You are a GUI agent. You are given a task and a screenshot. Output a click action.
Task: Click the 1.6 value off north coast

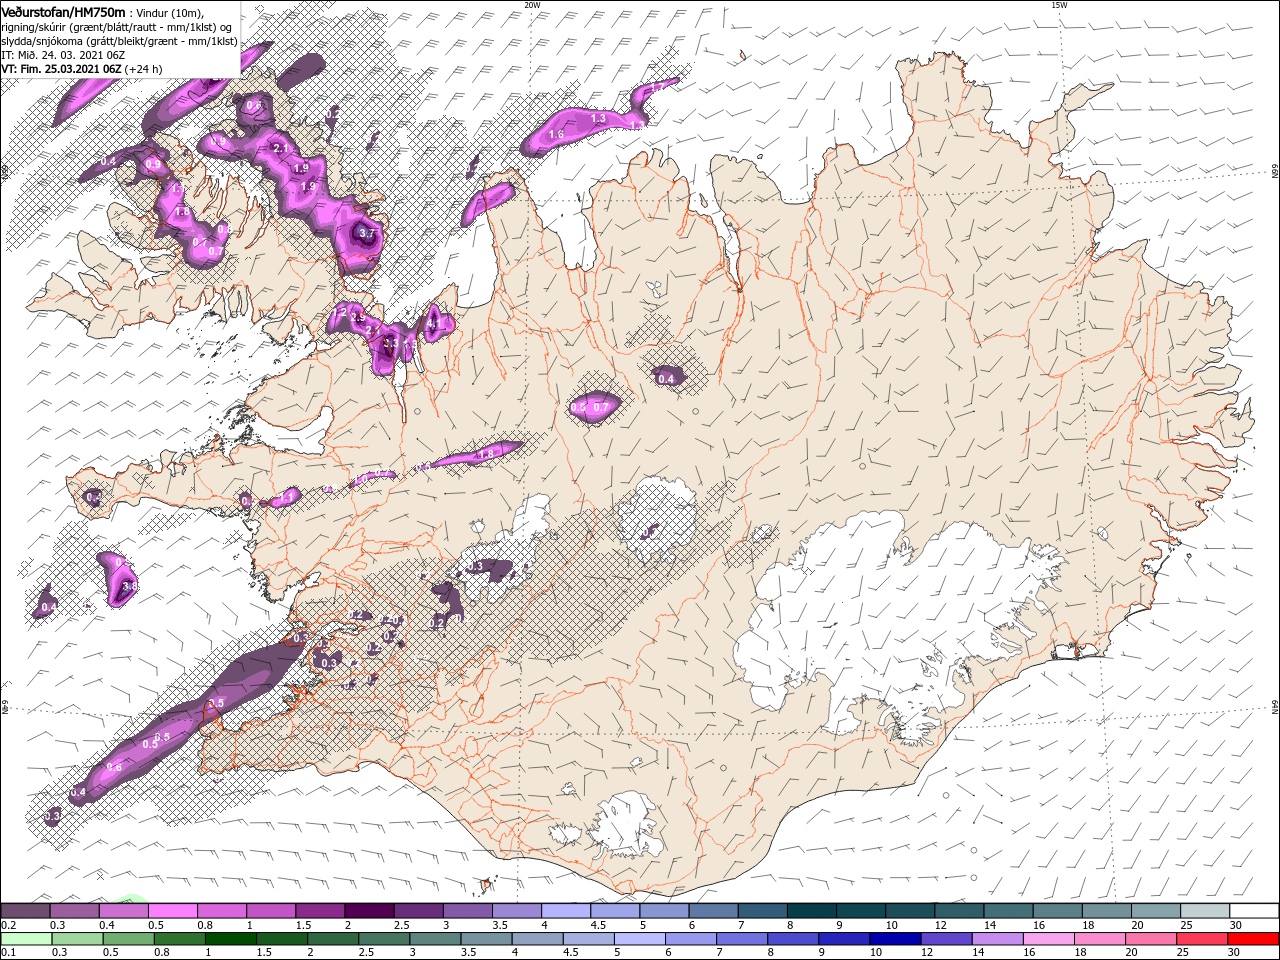point(557,134)
